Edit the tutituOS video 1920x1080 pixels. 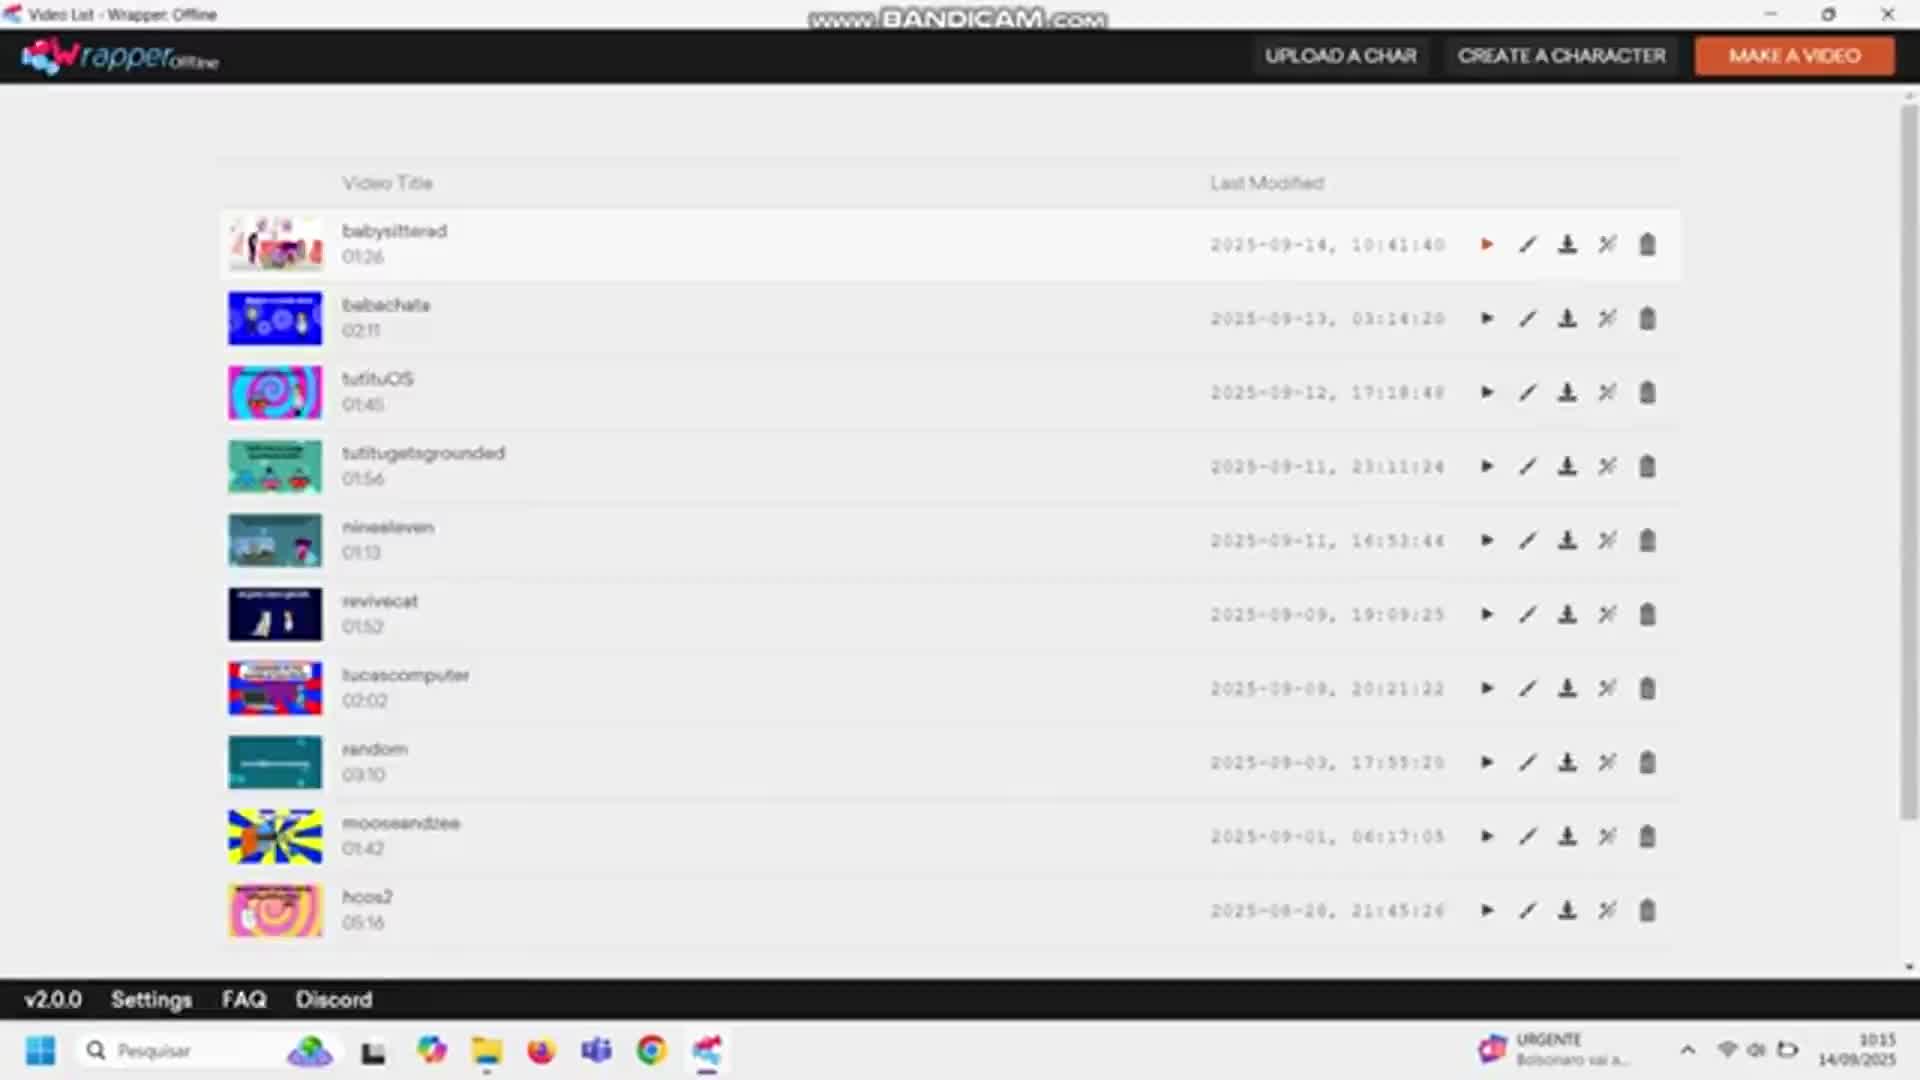pyautogui.click(x=1527, y=392)
